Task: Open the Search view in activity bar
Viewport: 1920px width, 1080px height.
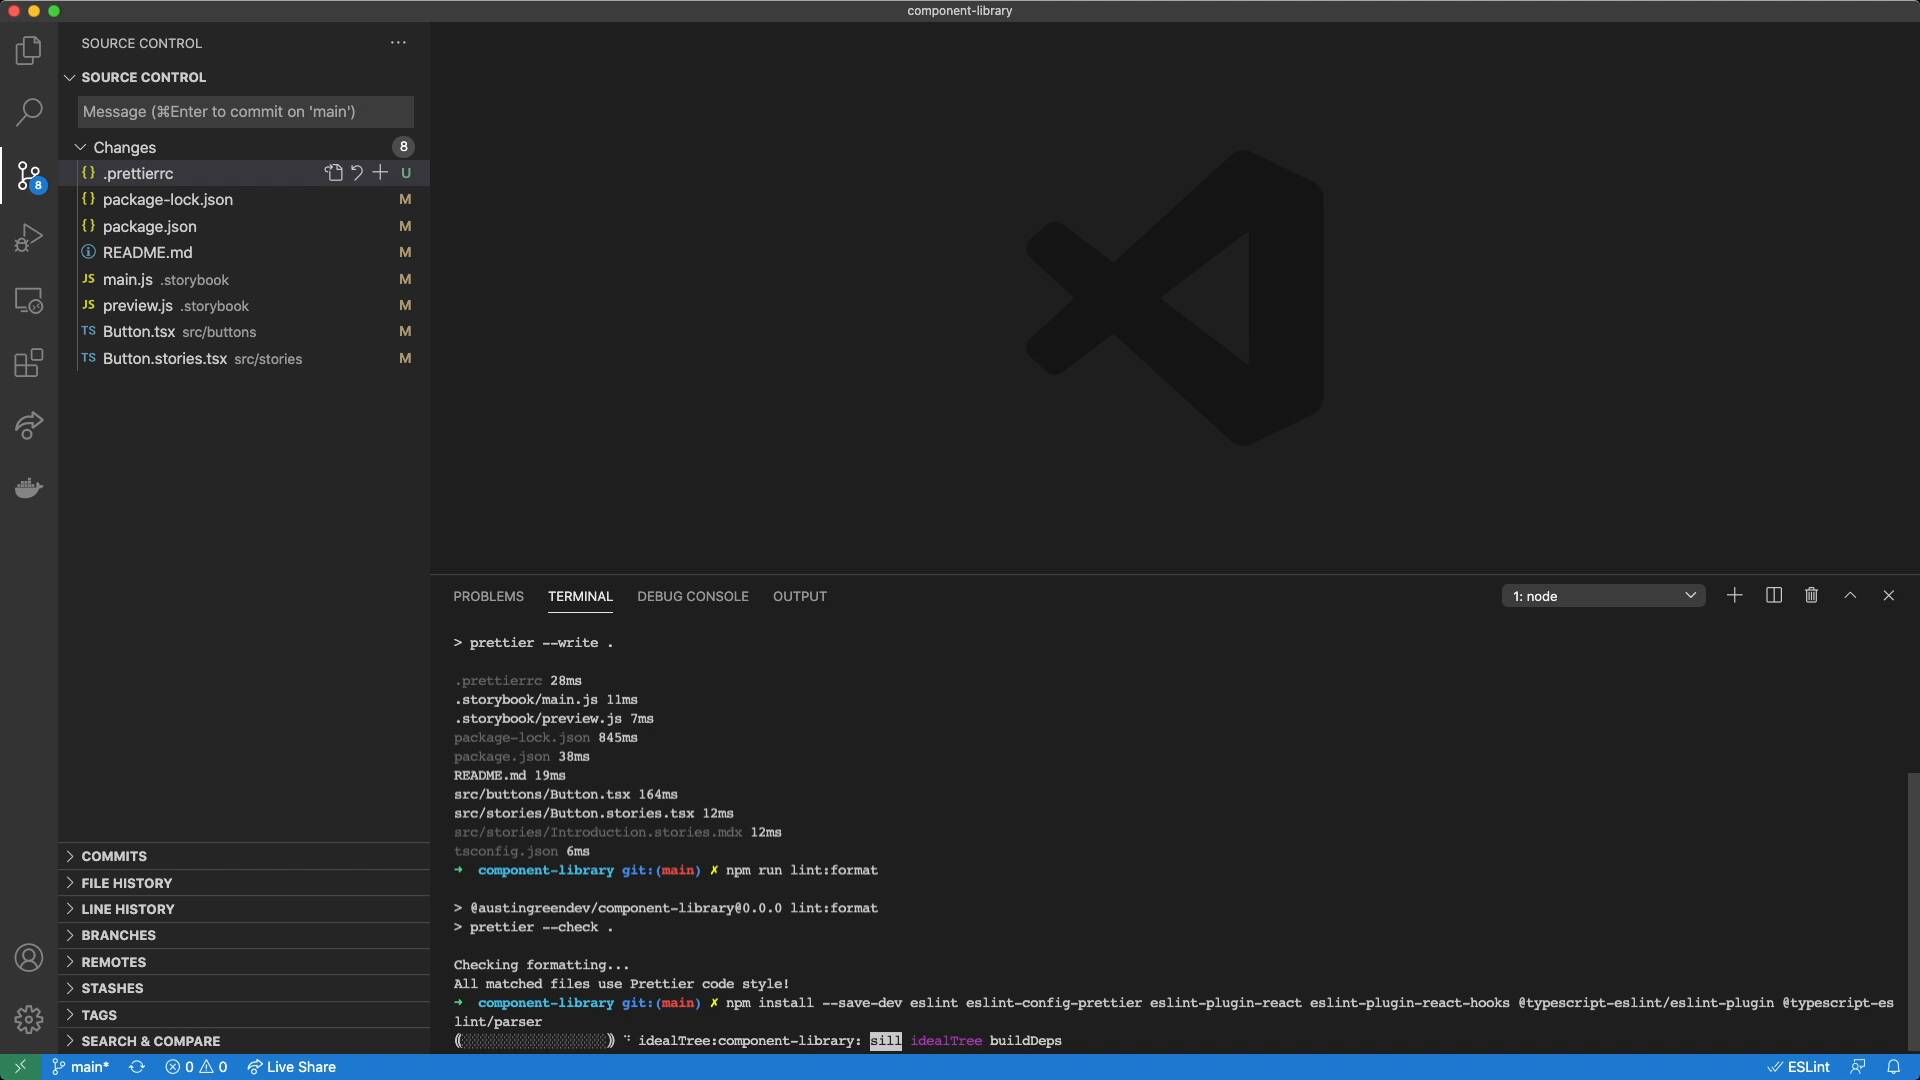Action: coord(29,112)
